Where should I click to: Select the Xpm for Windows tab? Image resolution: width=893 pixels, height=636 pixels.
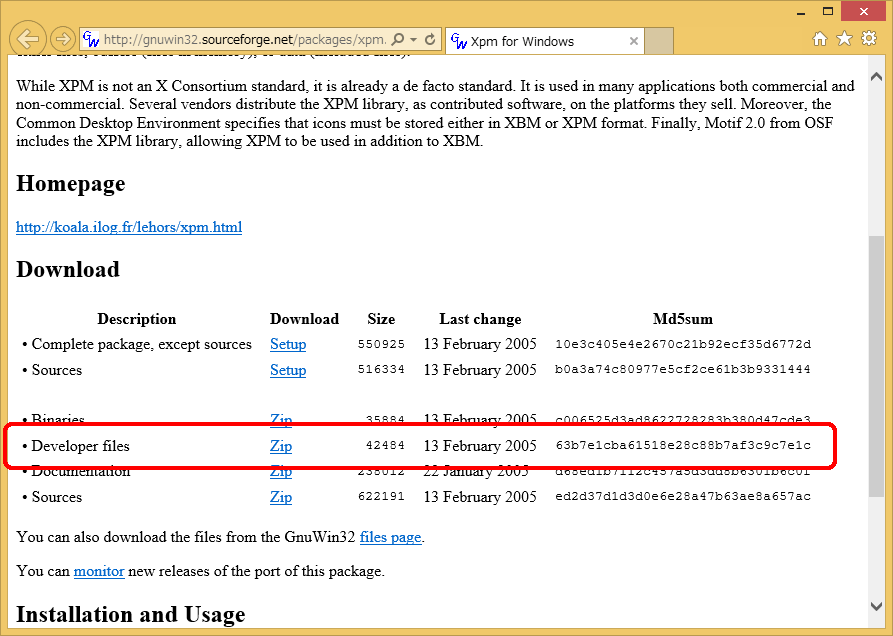pyautogui.click(x=544, y=41)
